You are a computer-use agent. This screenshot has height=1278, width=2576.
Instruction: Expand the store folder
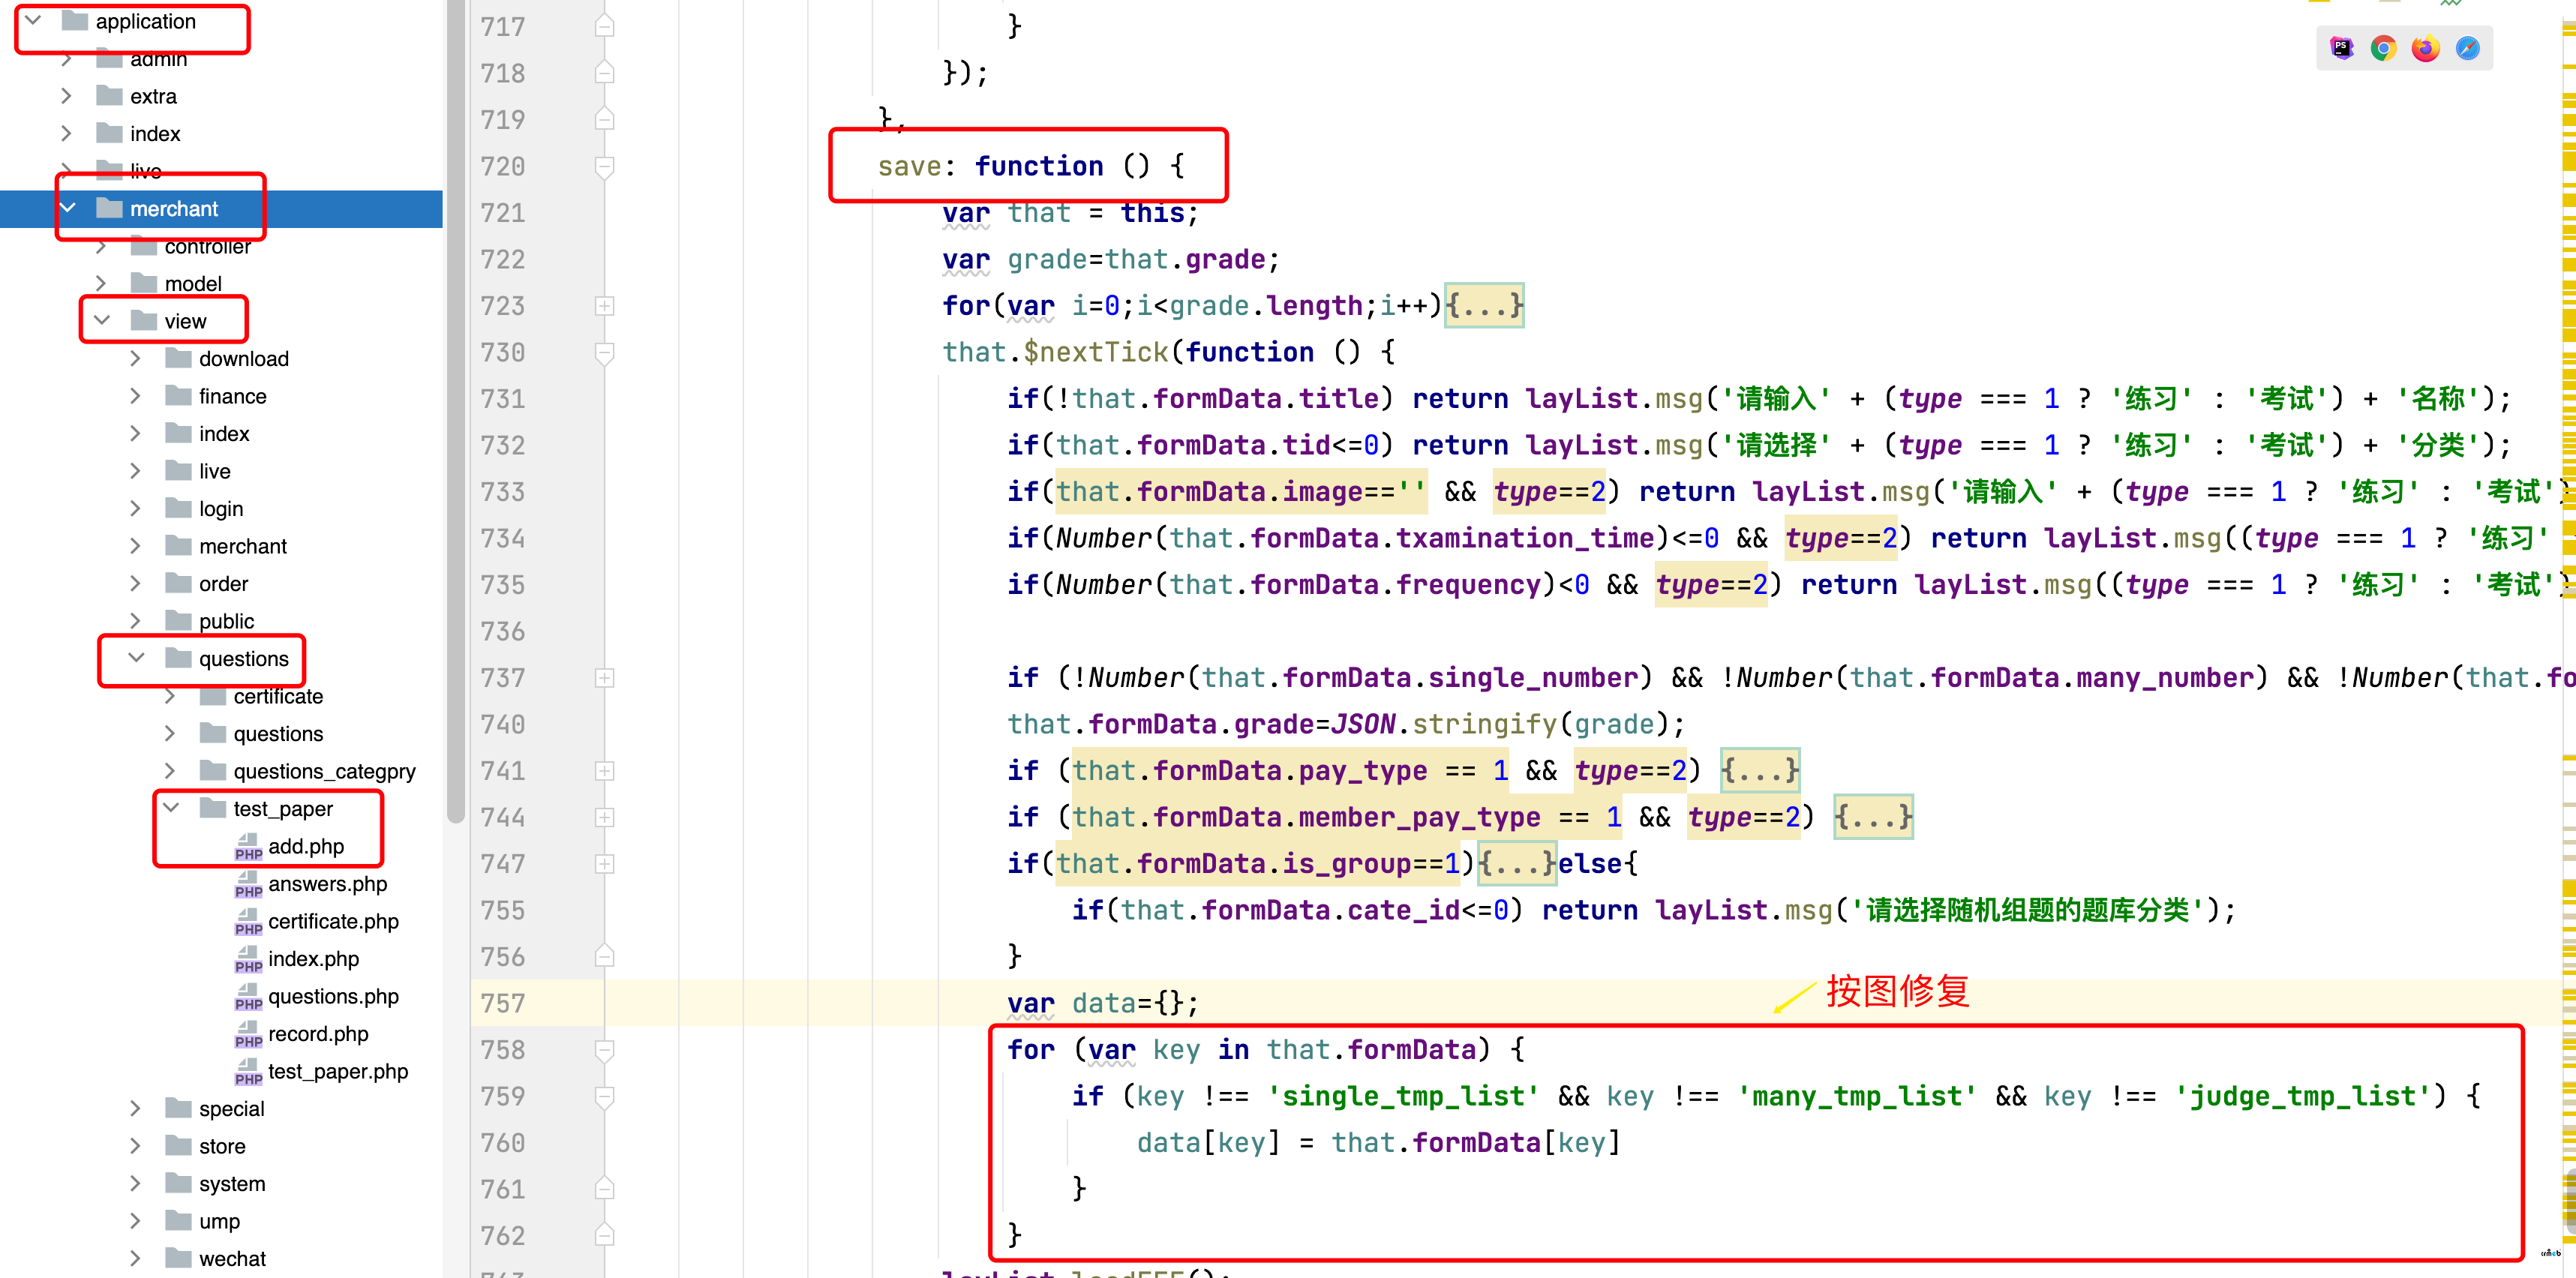(136, 1146)
